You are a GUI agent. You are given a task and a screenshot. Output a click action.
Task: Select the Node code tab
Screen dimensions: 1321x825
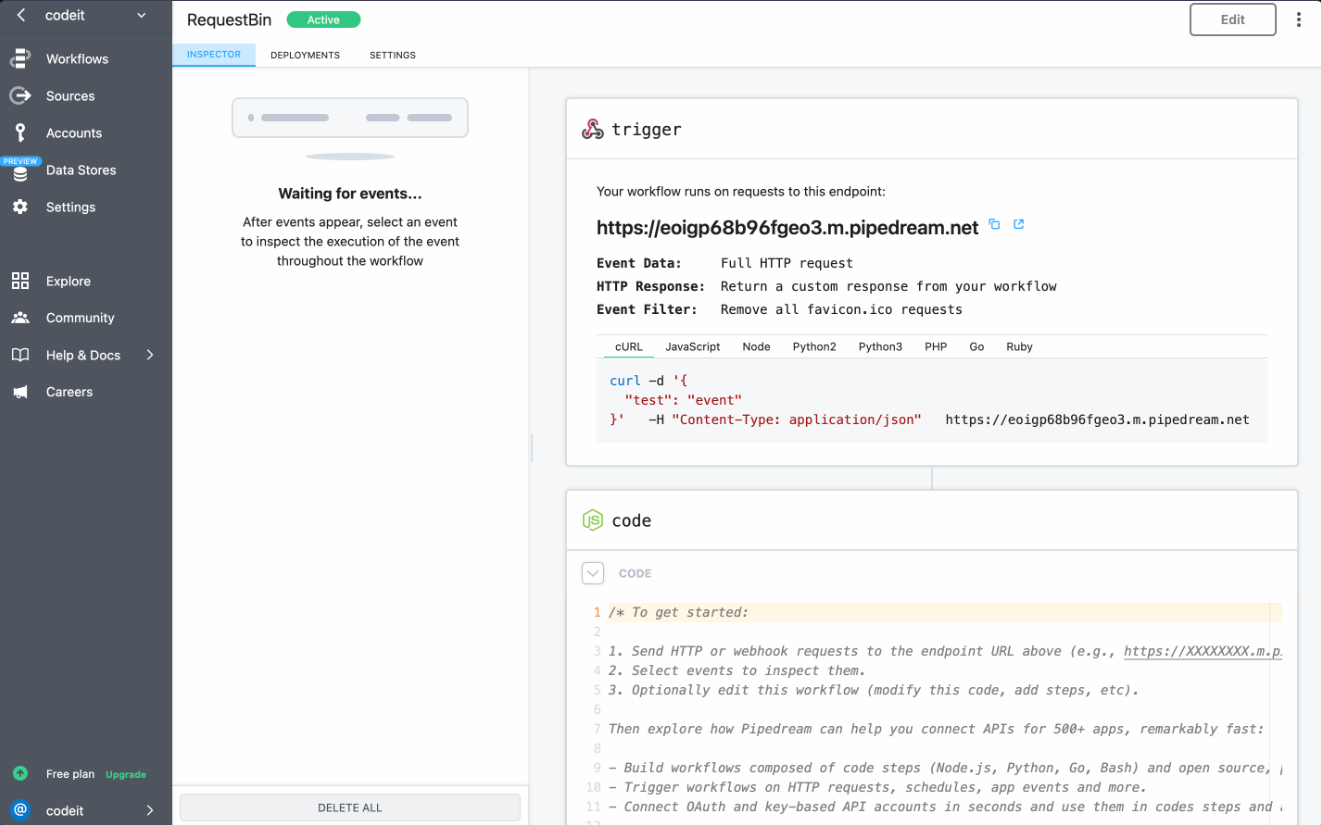coord(756,347)
